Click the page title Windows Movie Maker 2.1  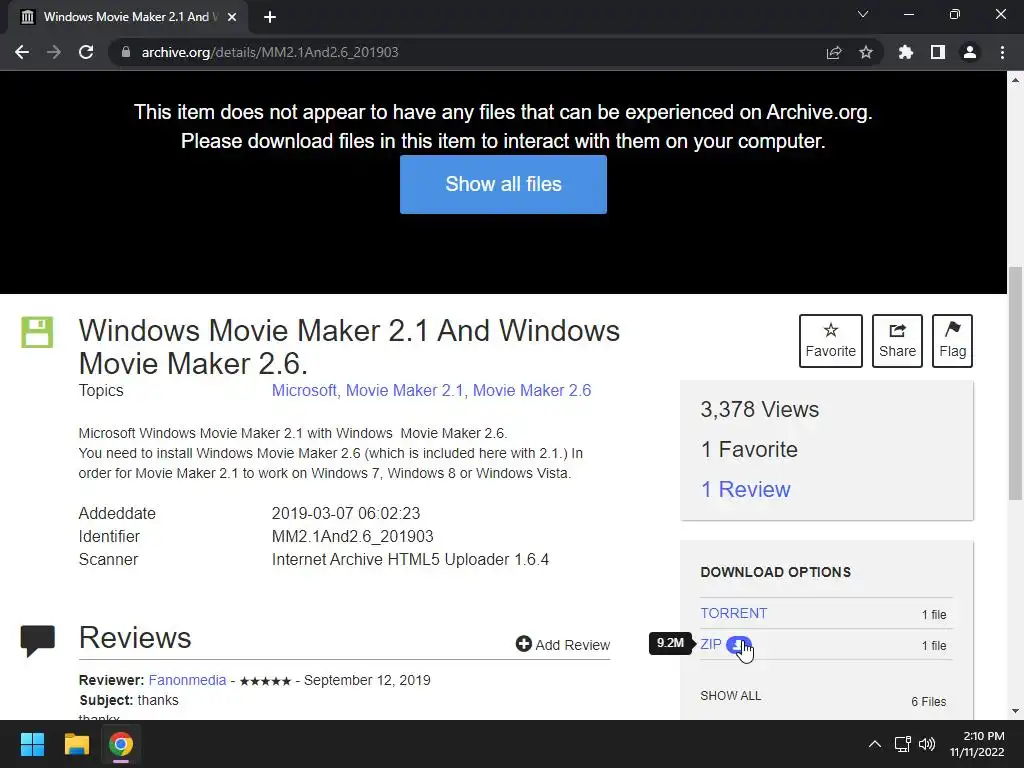[x=349, y=347]
